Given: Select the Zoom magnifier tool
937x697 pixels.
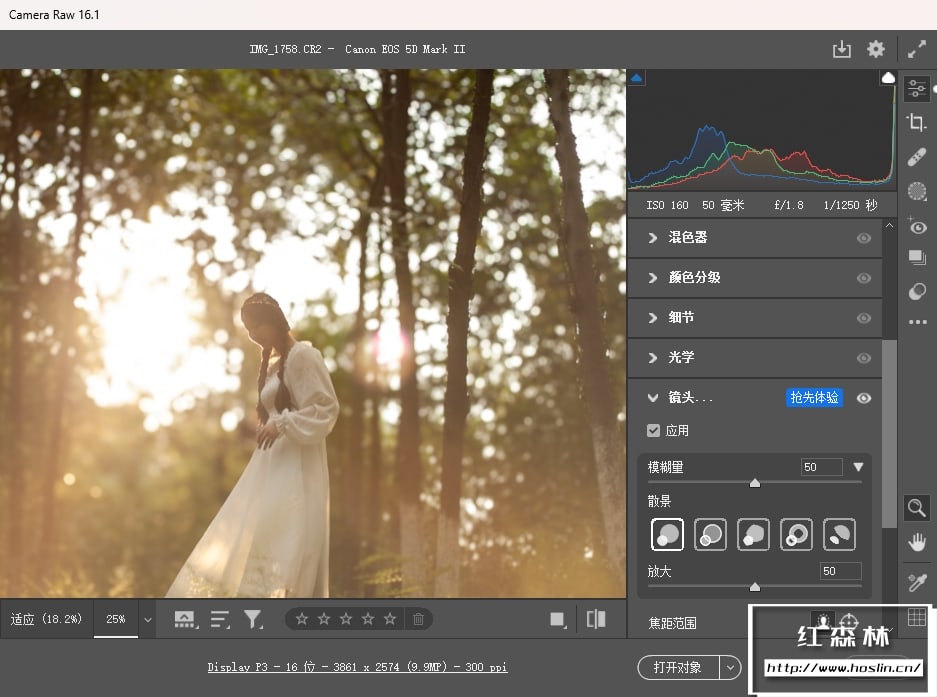Looking at the screenshot, I should click(x=916, y=508).
